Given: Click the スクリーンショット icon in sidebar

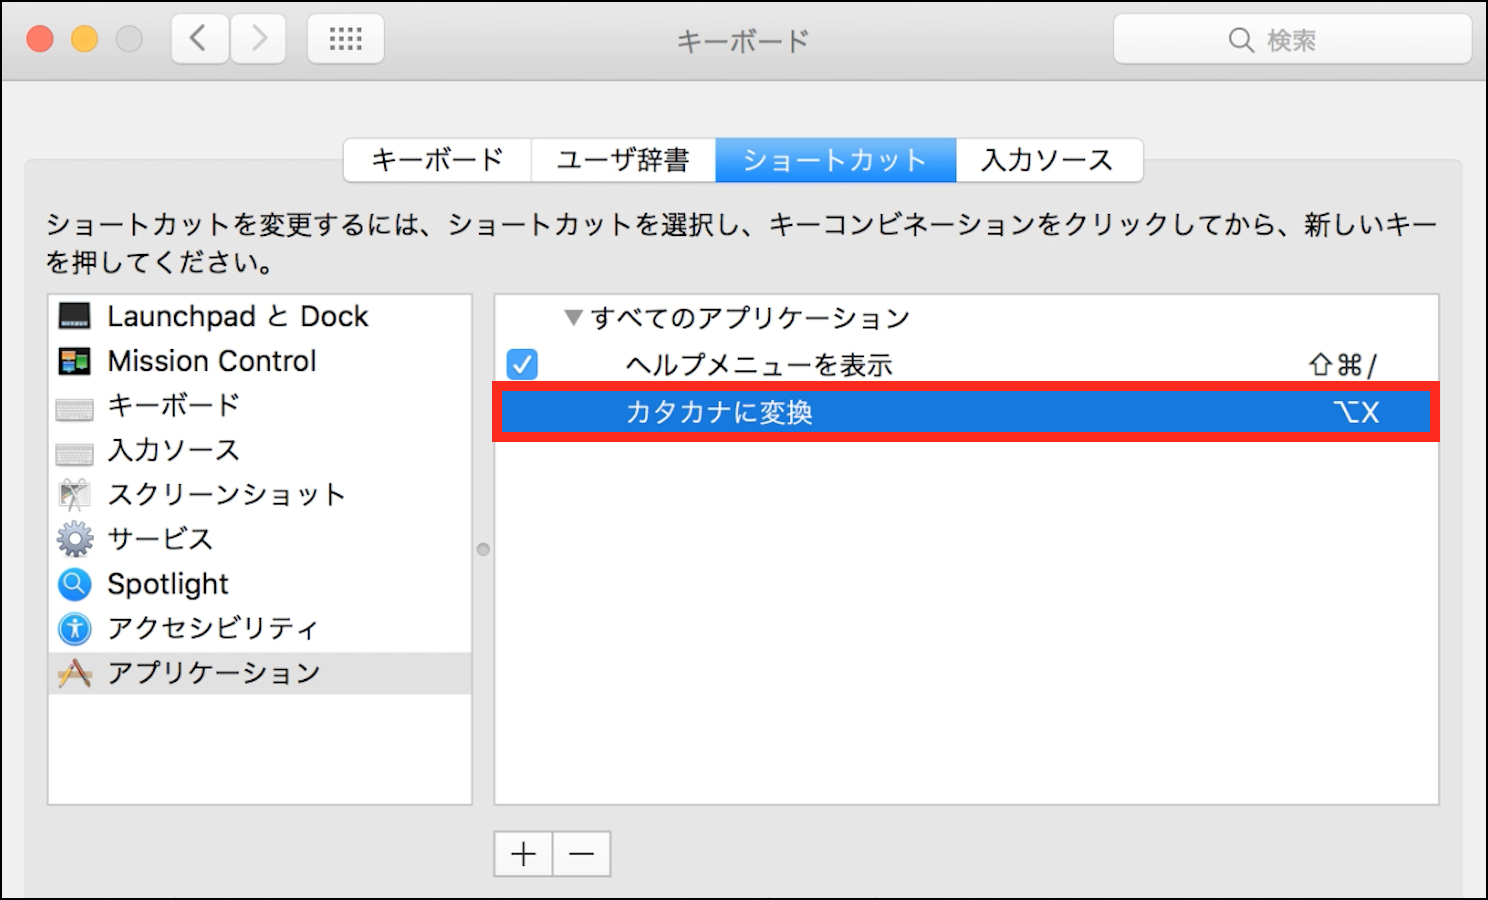Looking at the screenshot, I should tap(75, 494).
